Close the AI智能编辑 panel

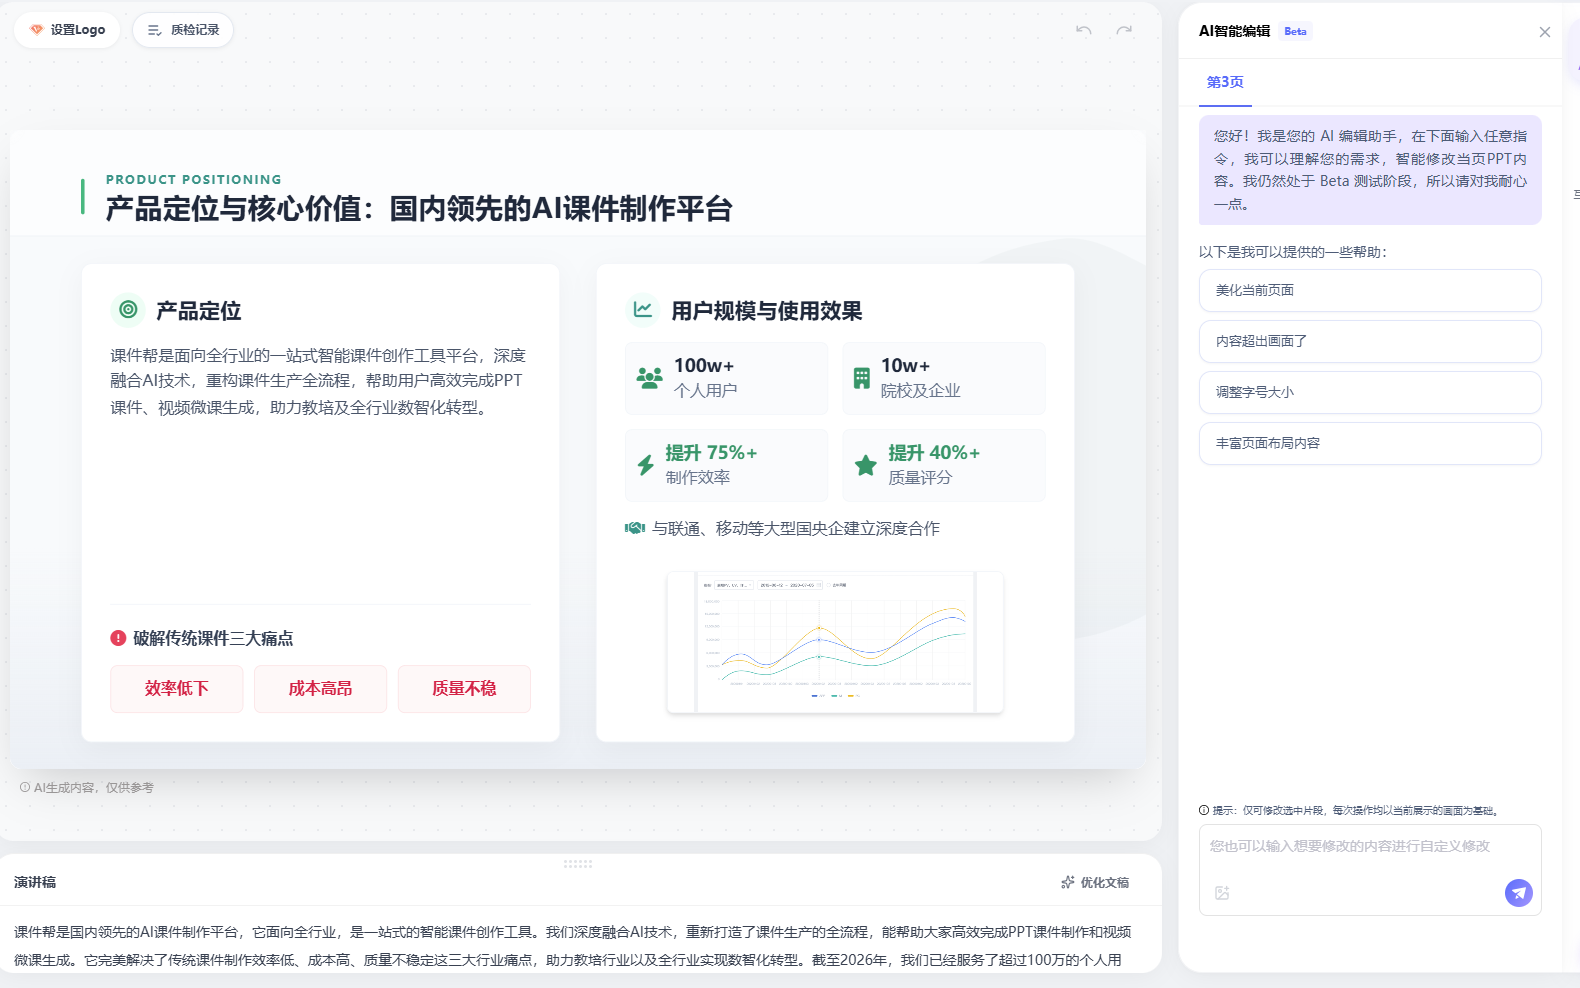point(1545,32)
